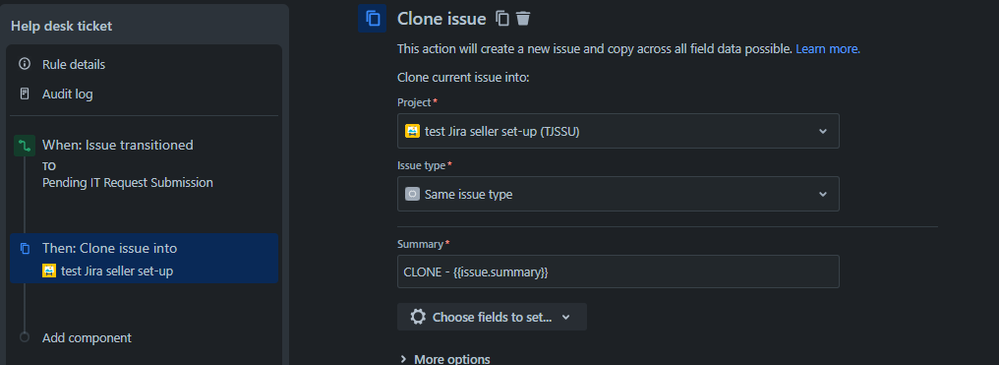Viewport: 999px width, 365px height.
Task: Open the Issue type dropdown
Action: point(618,194)
